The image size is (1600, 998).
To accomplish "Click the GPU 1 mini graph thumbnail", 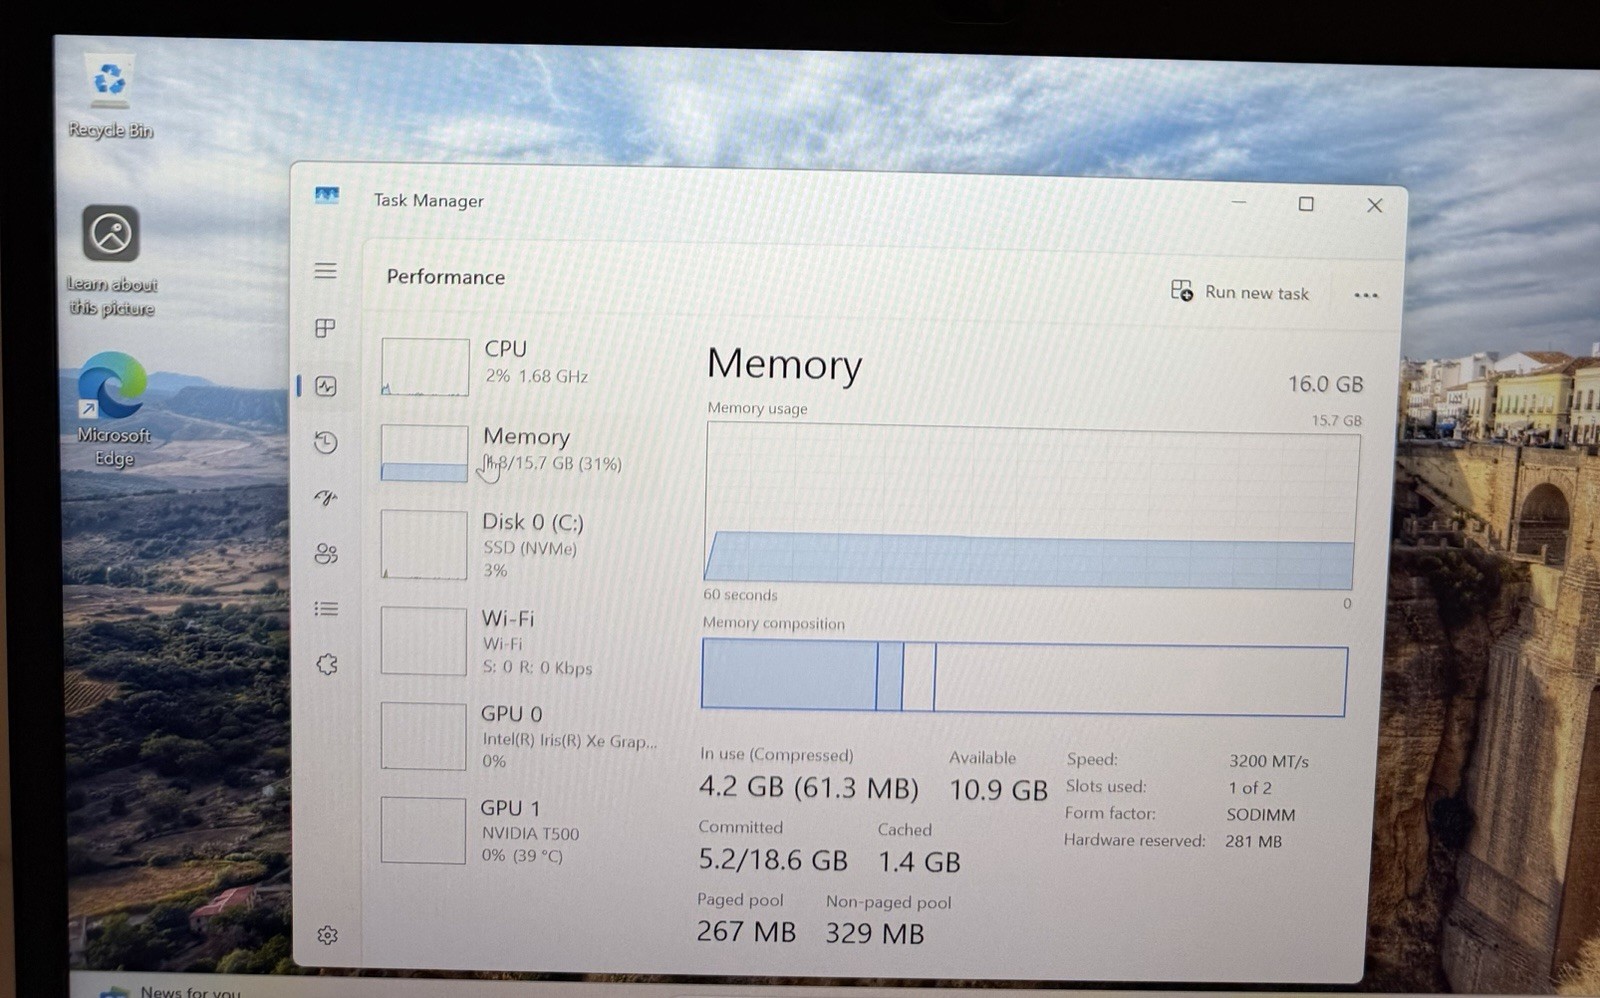I will (423, 830).
